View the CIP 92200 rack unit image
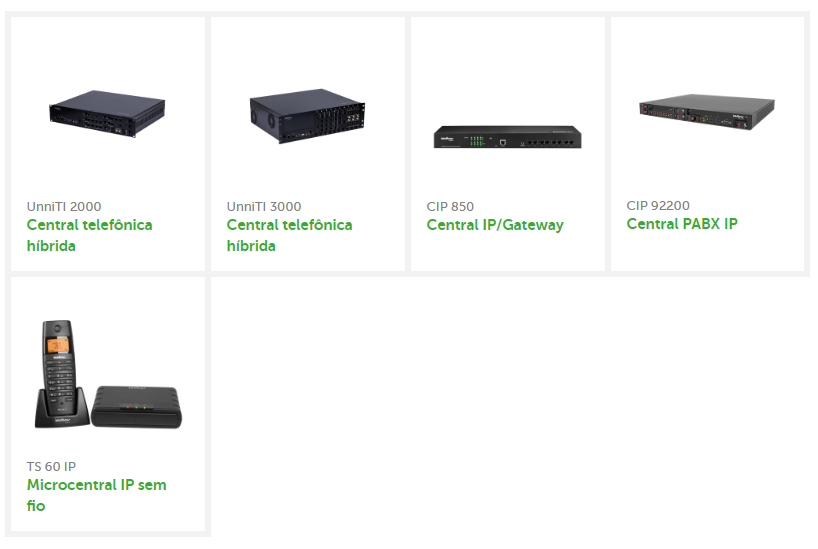Image resolution: width=818 pixels, height=549 pixels. (707, 112)
